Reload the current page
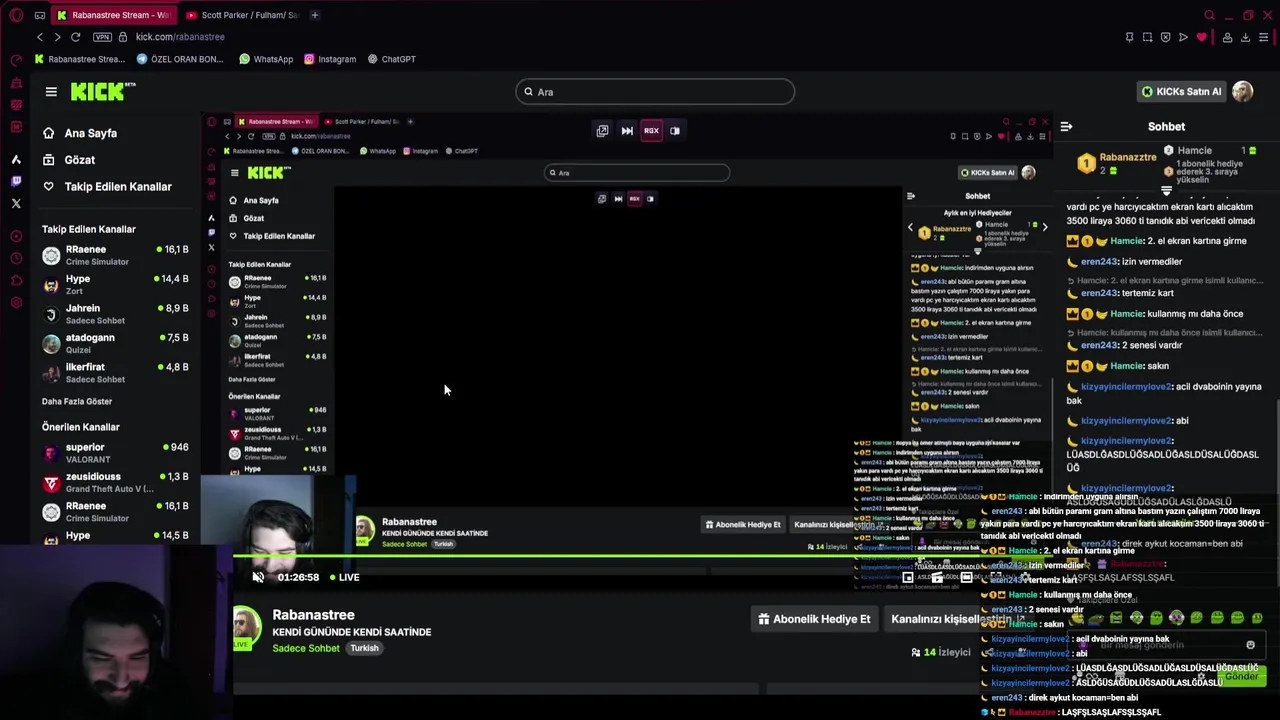Viewport: 1280px width, 720px height. click(75, 37)
